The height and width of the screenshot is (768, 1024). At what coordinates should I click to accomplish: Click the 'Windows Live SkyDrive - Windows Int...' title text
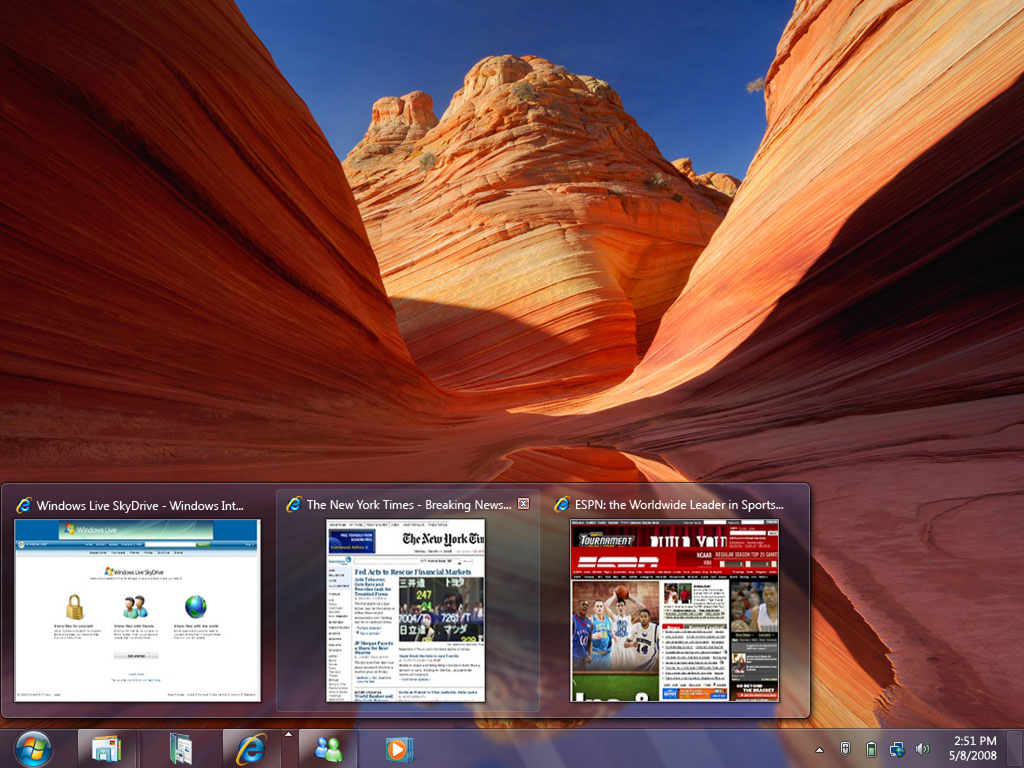(x=140, y=505)
